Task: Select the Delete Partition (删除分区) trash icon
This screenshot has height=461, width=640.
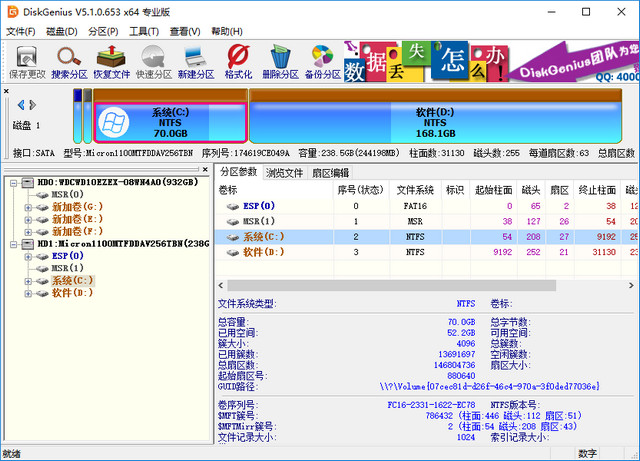Action: coord(280,62)
